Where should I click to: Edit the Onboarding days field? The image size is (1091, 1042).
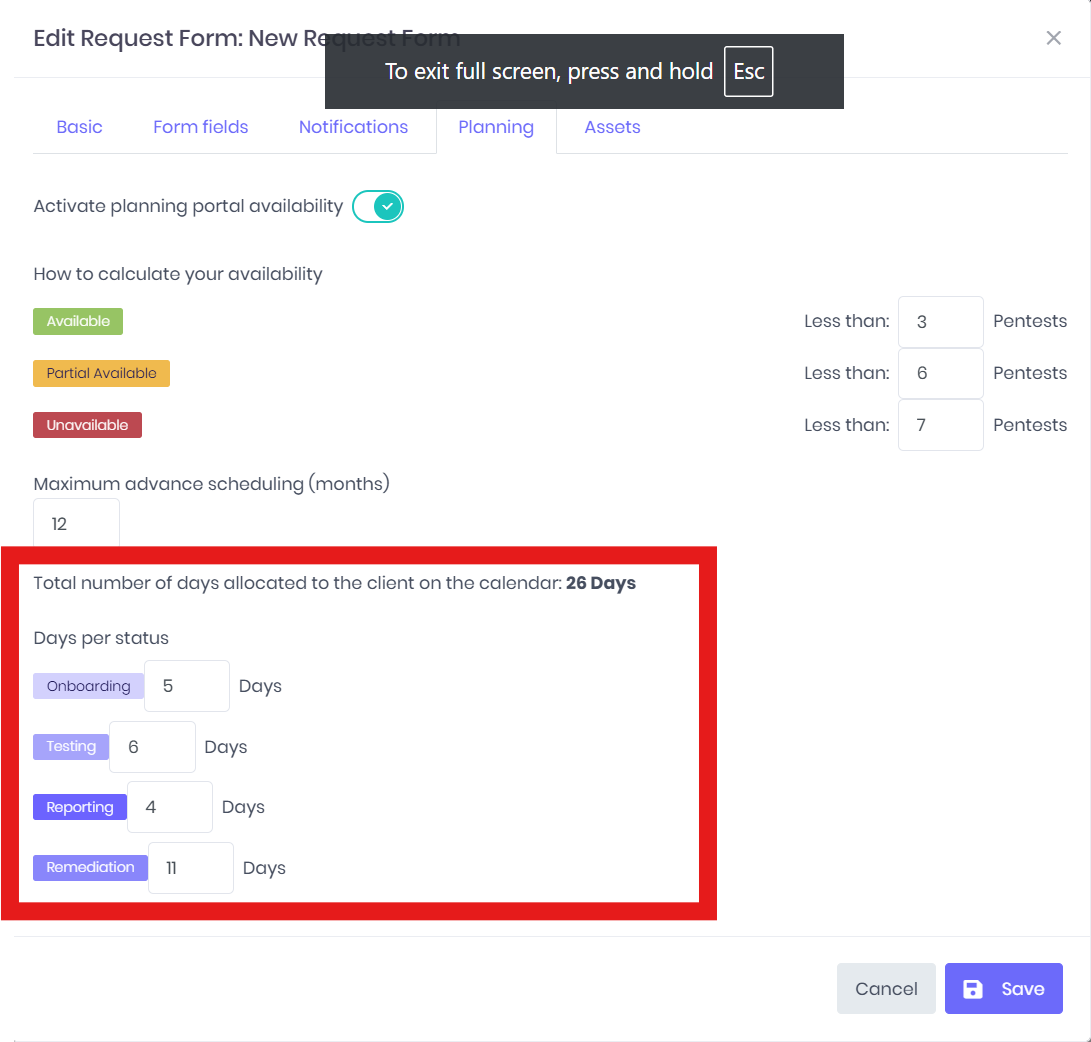pos(187,686)
